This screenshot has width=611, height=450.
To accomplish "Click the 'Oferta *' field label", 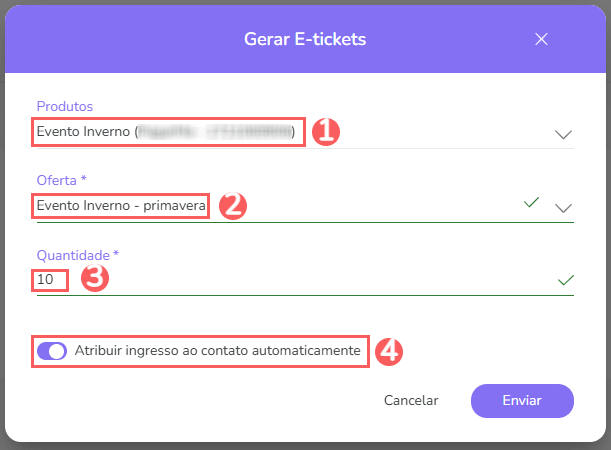I will (x=62, y=181).
